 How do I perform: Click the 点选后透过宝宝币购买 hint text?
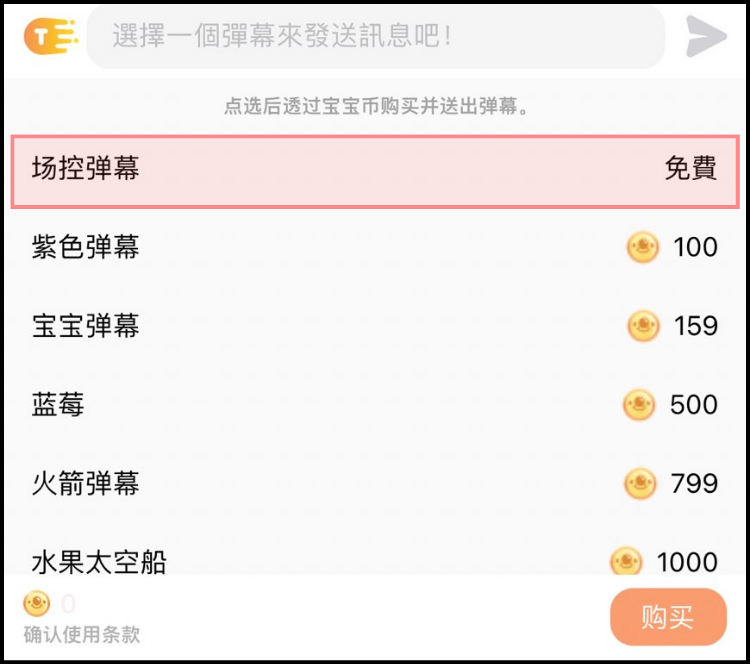(375, 106)
